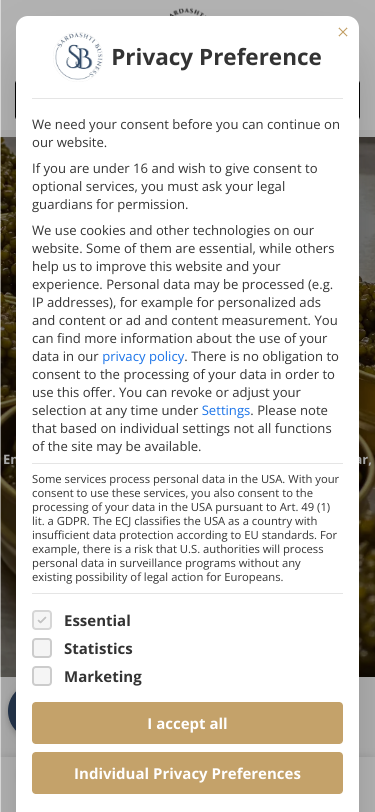
Task: Click the under 16 guardian permission paragraph
Action: (175, 186)
